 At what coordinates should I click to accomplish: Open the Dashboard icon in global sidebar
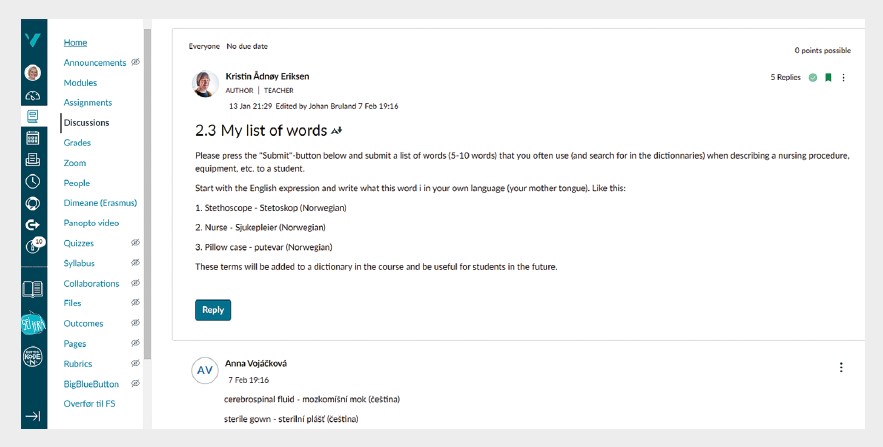(32, 95)
